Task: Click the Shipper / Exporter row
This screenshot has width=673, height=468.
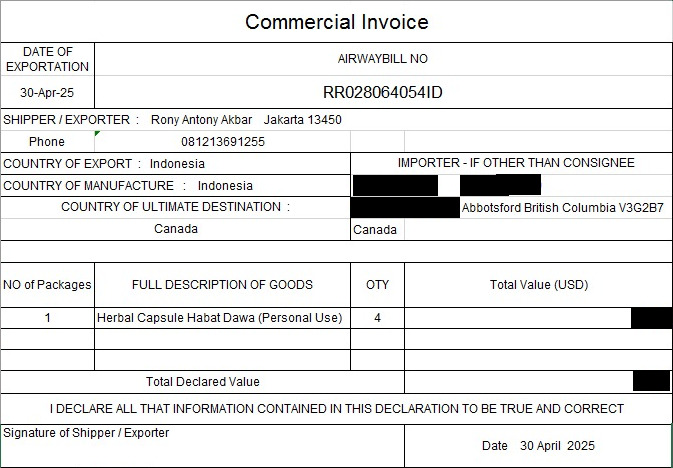Action: (336, 119)
